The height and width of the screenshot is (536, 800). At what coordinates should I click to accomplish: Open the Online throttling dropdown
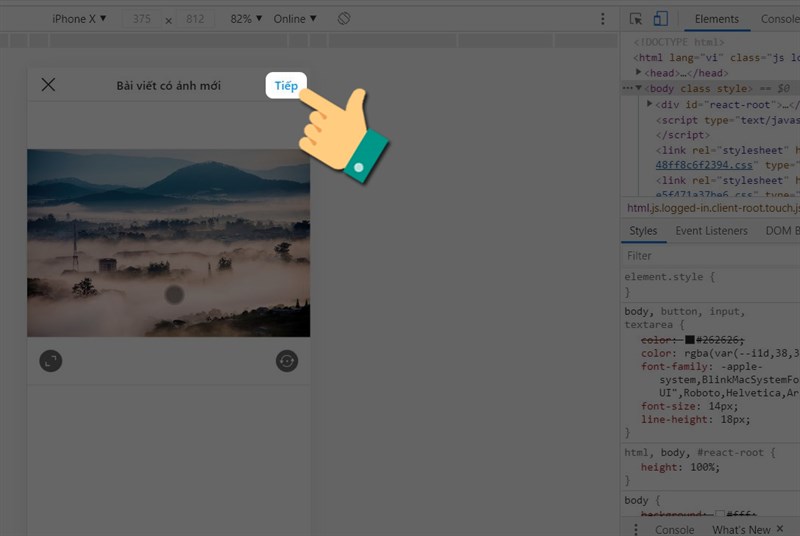(x=295, y=19)
